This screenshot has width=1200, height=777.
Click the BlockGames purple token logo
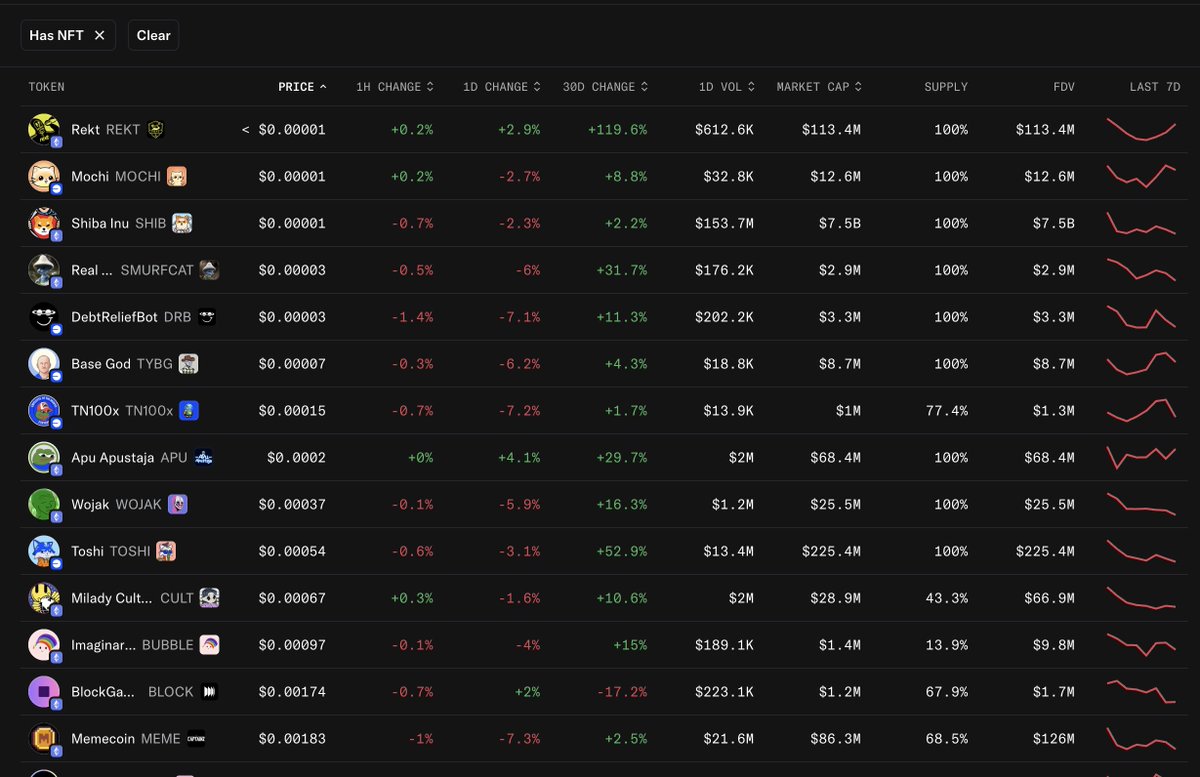point(44,692)
